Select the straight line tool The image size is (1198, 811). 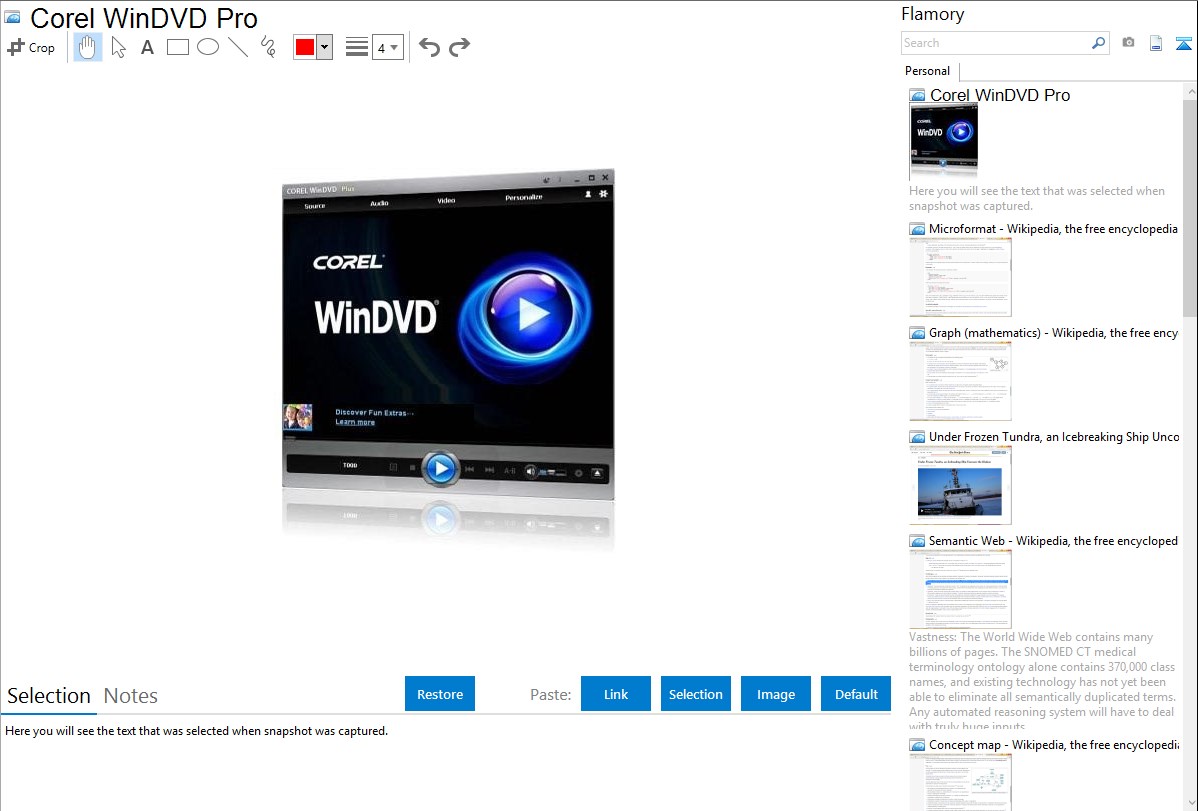(x=238, y=47)
